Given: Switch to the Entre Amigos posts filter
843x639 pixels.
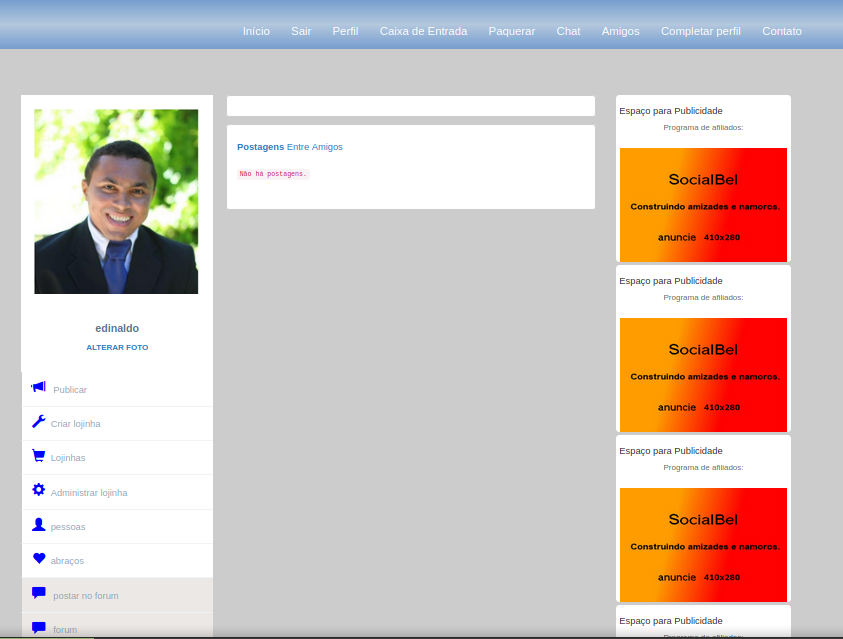Looking at the screenshot, I should point(314,147).
